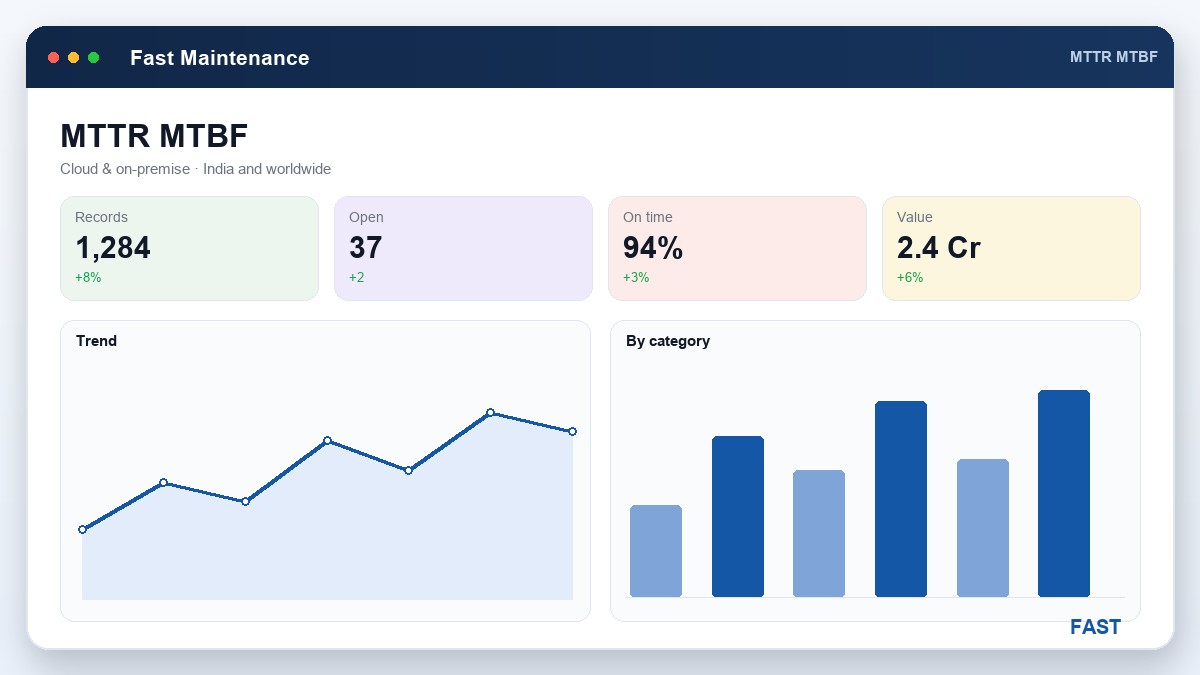Click the first, shortest bar in By category
The height and width of the screenshot is (675, 1200).
point(656,551)
